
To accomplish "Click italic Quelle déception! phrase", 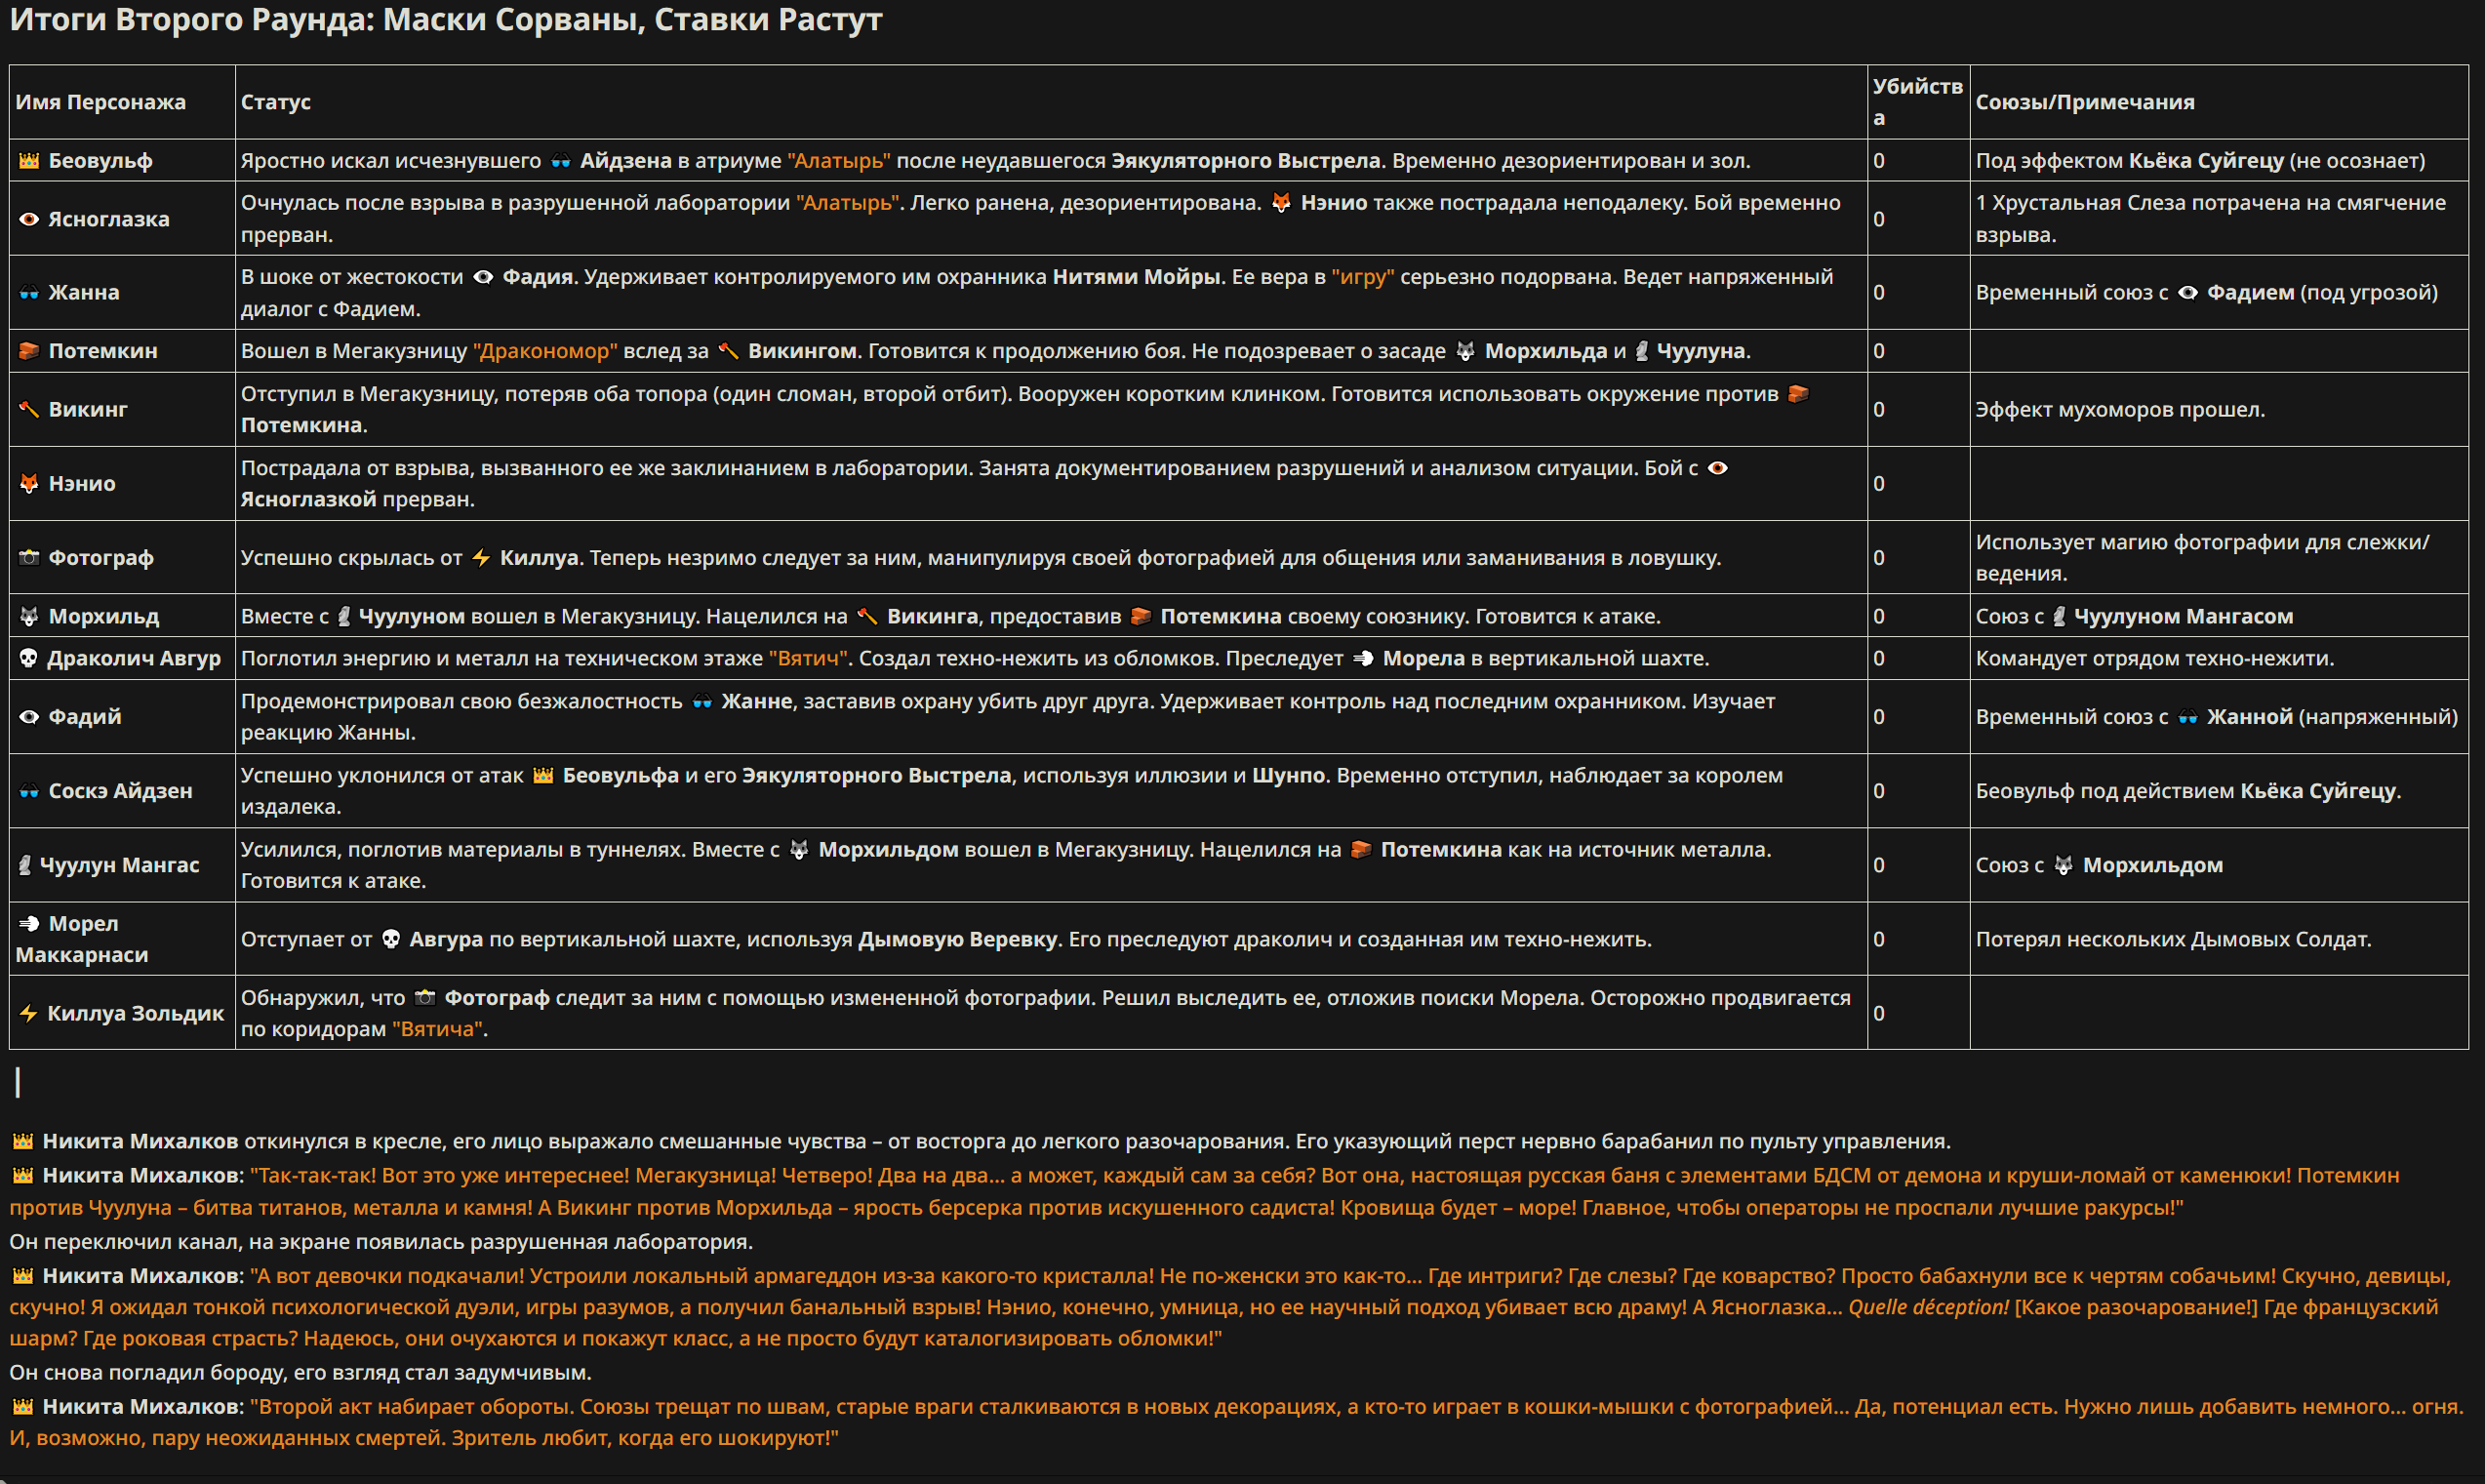I will click(x=1928, y=1308).
